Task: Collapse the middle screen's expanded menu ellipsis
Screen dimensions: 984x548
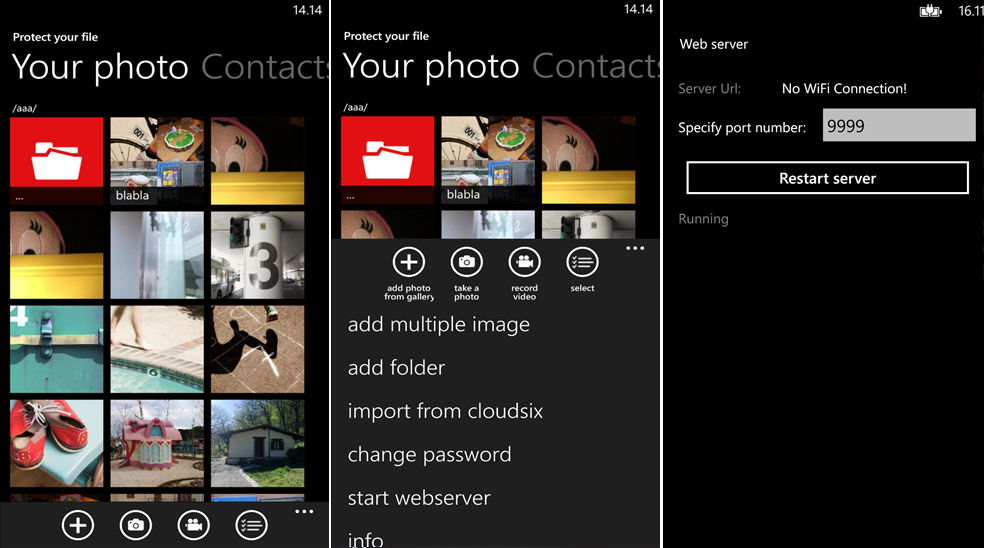Action: tap(635, 249)
